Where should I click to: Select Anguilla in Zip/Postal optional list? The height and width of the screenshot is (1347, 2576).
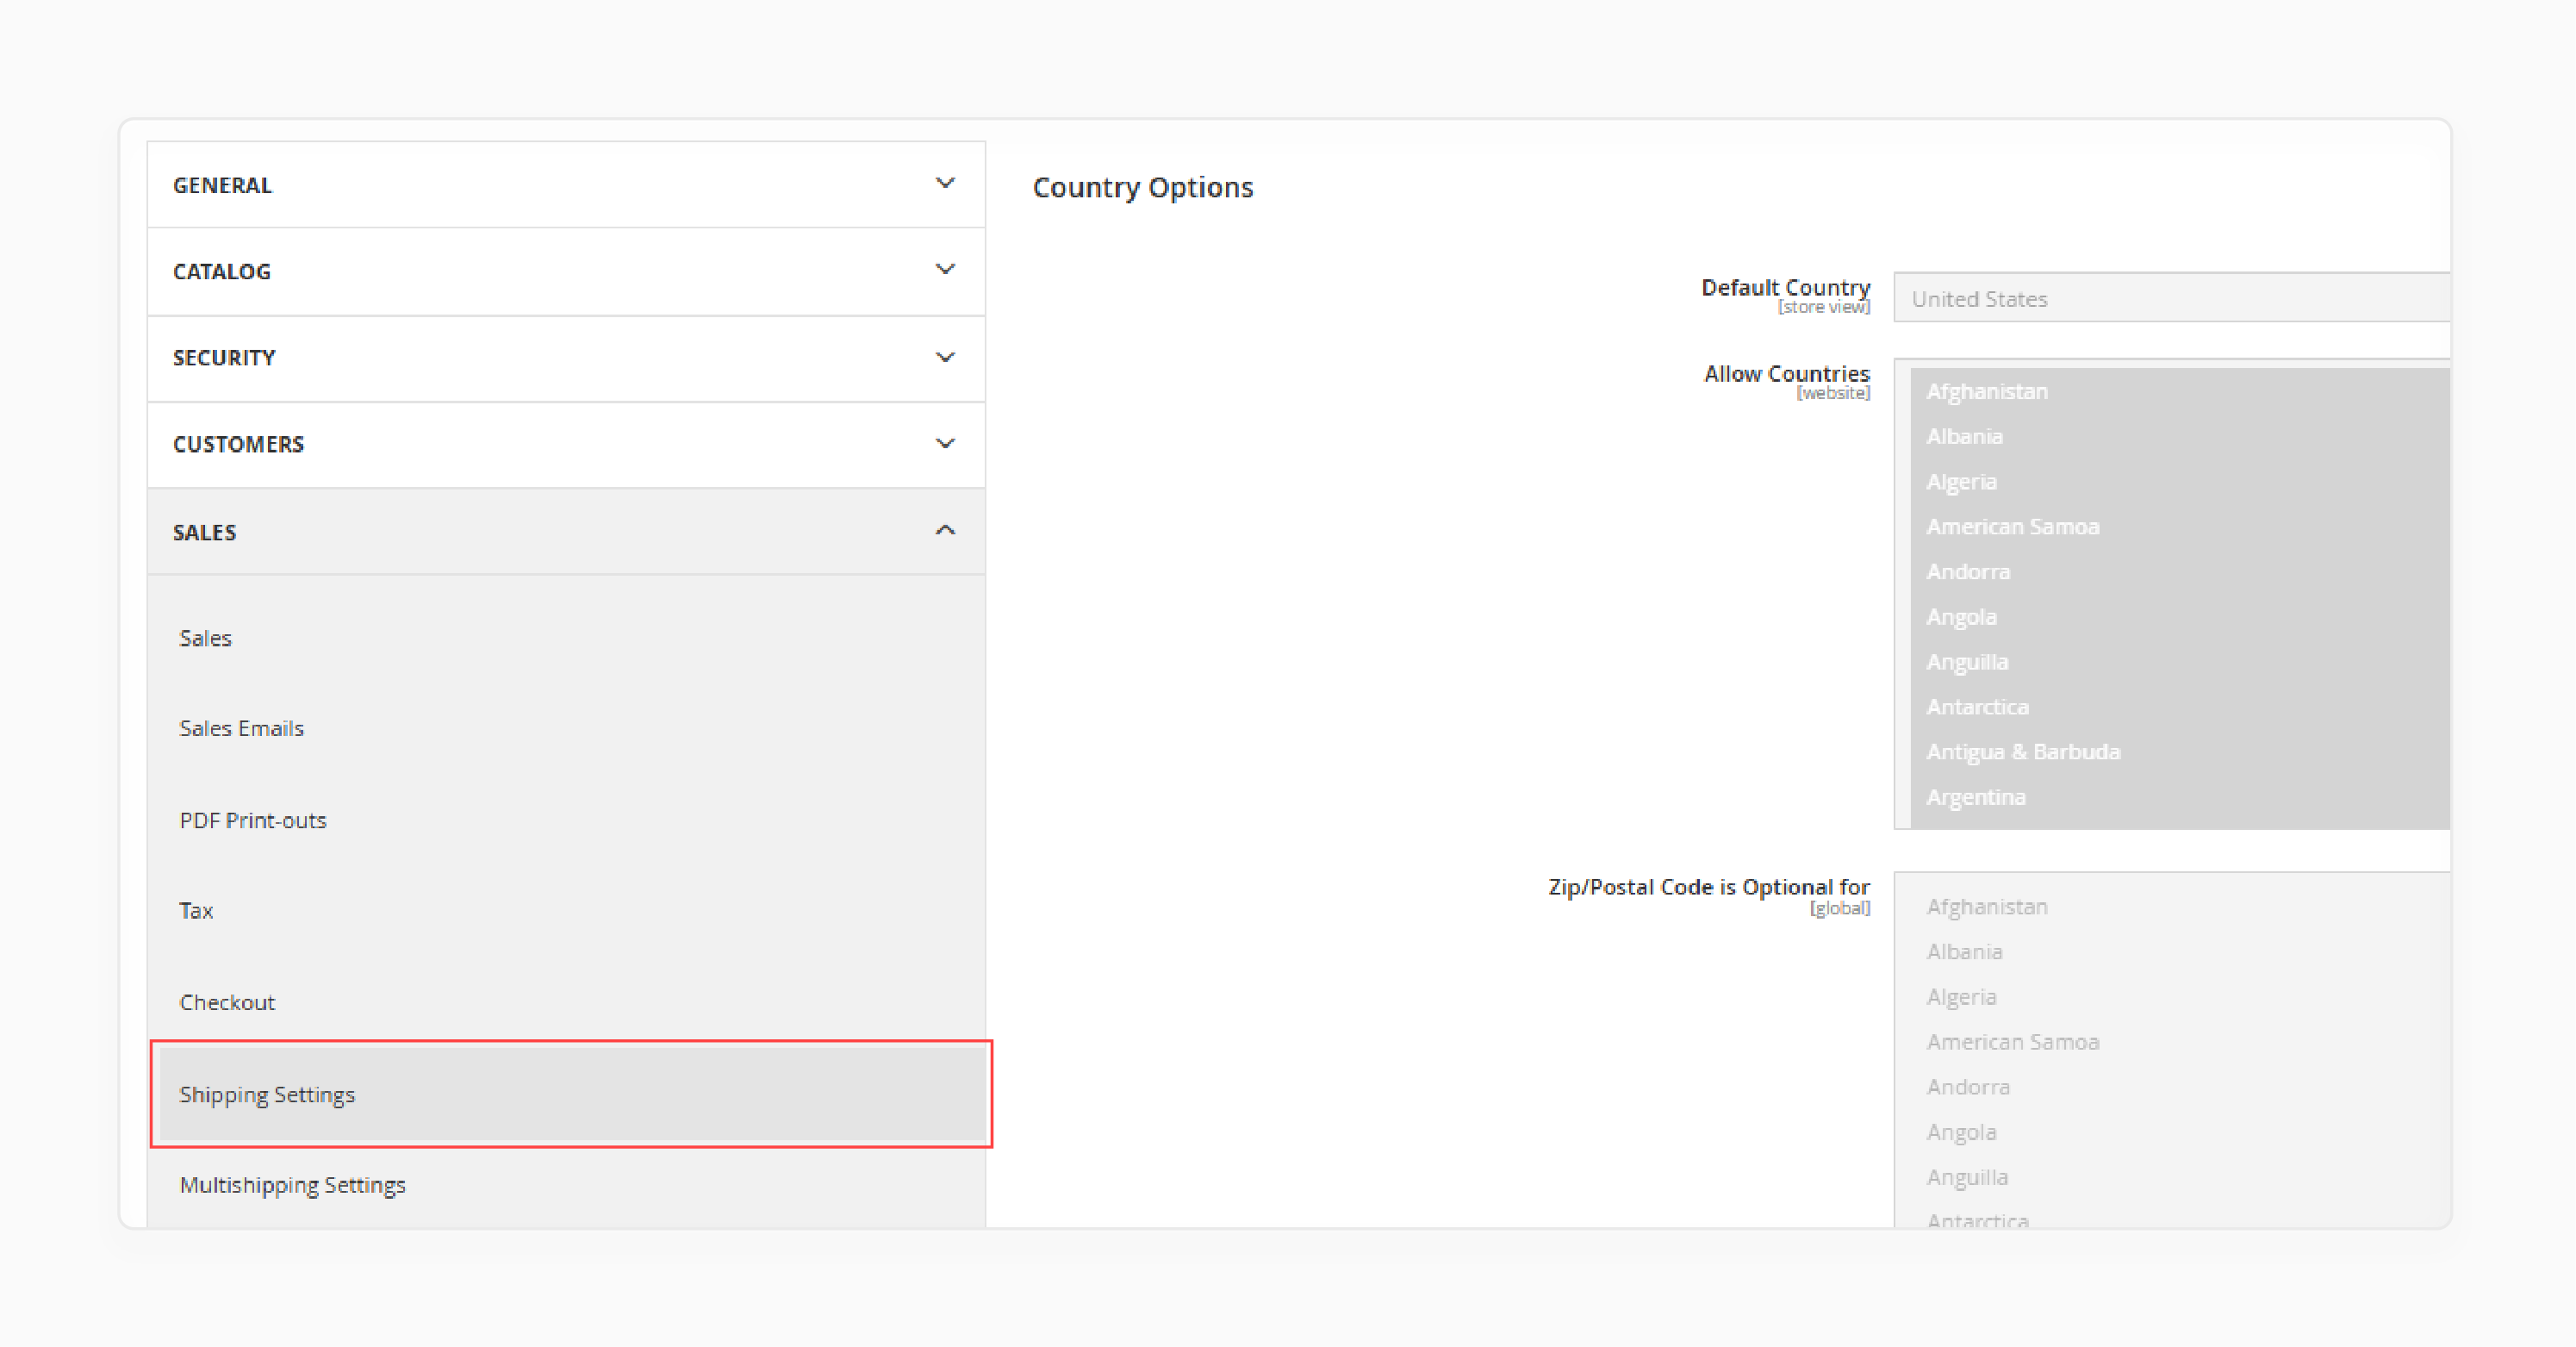point(2180,1176)
